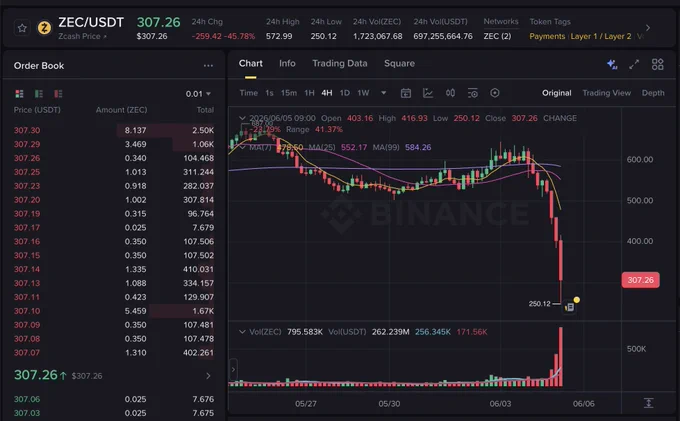The width and height of the screenshot is (680, 421).
Task: Click the MA(99) 584.26 legend value
Action: (418, 147)
